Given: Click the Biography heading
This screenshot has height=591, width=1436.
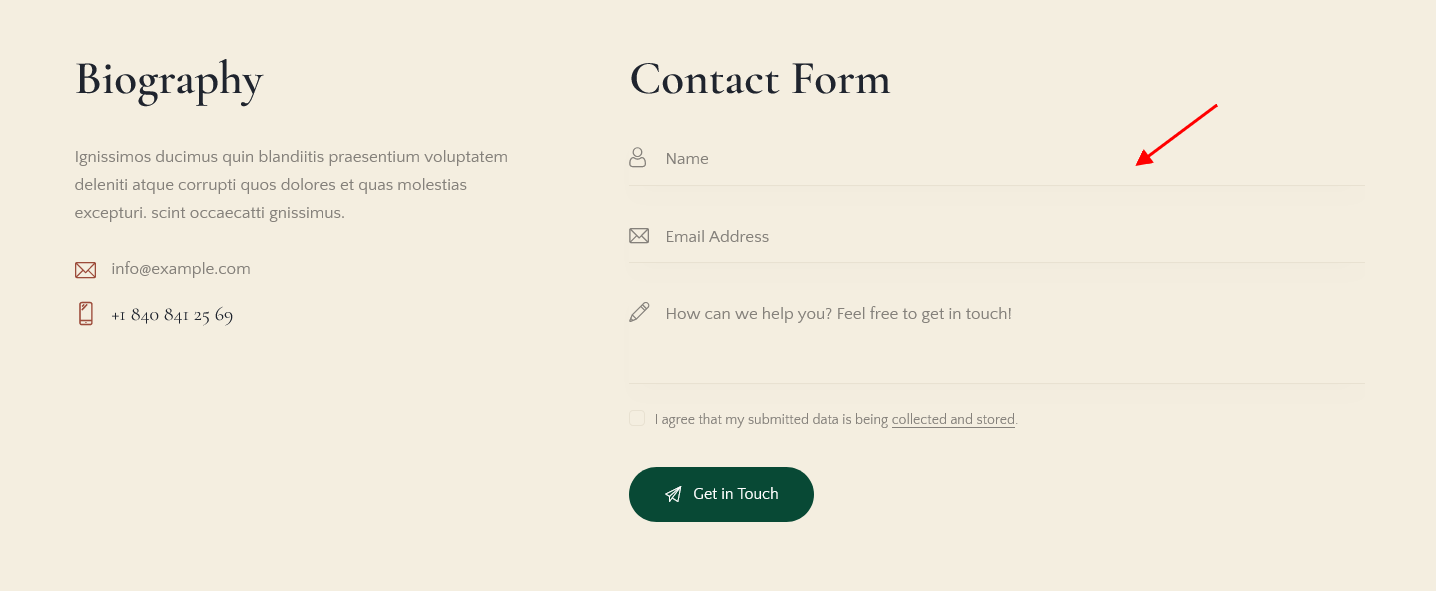Looking at the screenshot, I should (x=169, y=80).
